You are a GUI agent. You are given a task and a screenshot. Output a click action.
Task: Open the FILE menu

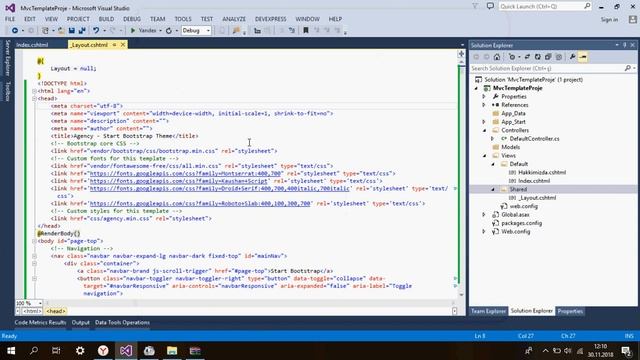pyautogui.click(x=10, y=19)
